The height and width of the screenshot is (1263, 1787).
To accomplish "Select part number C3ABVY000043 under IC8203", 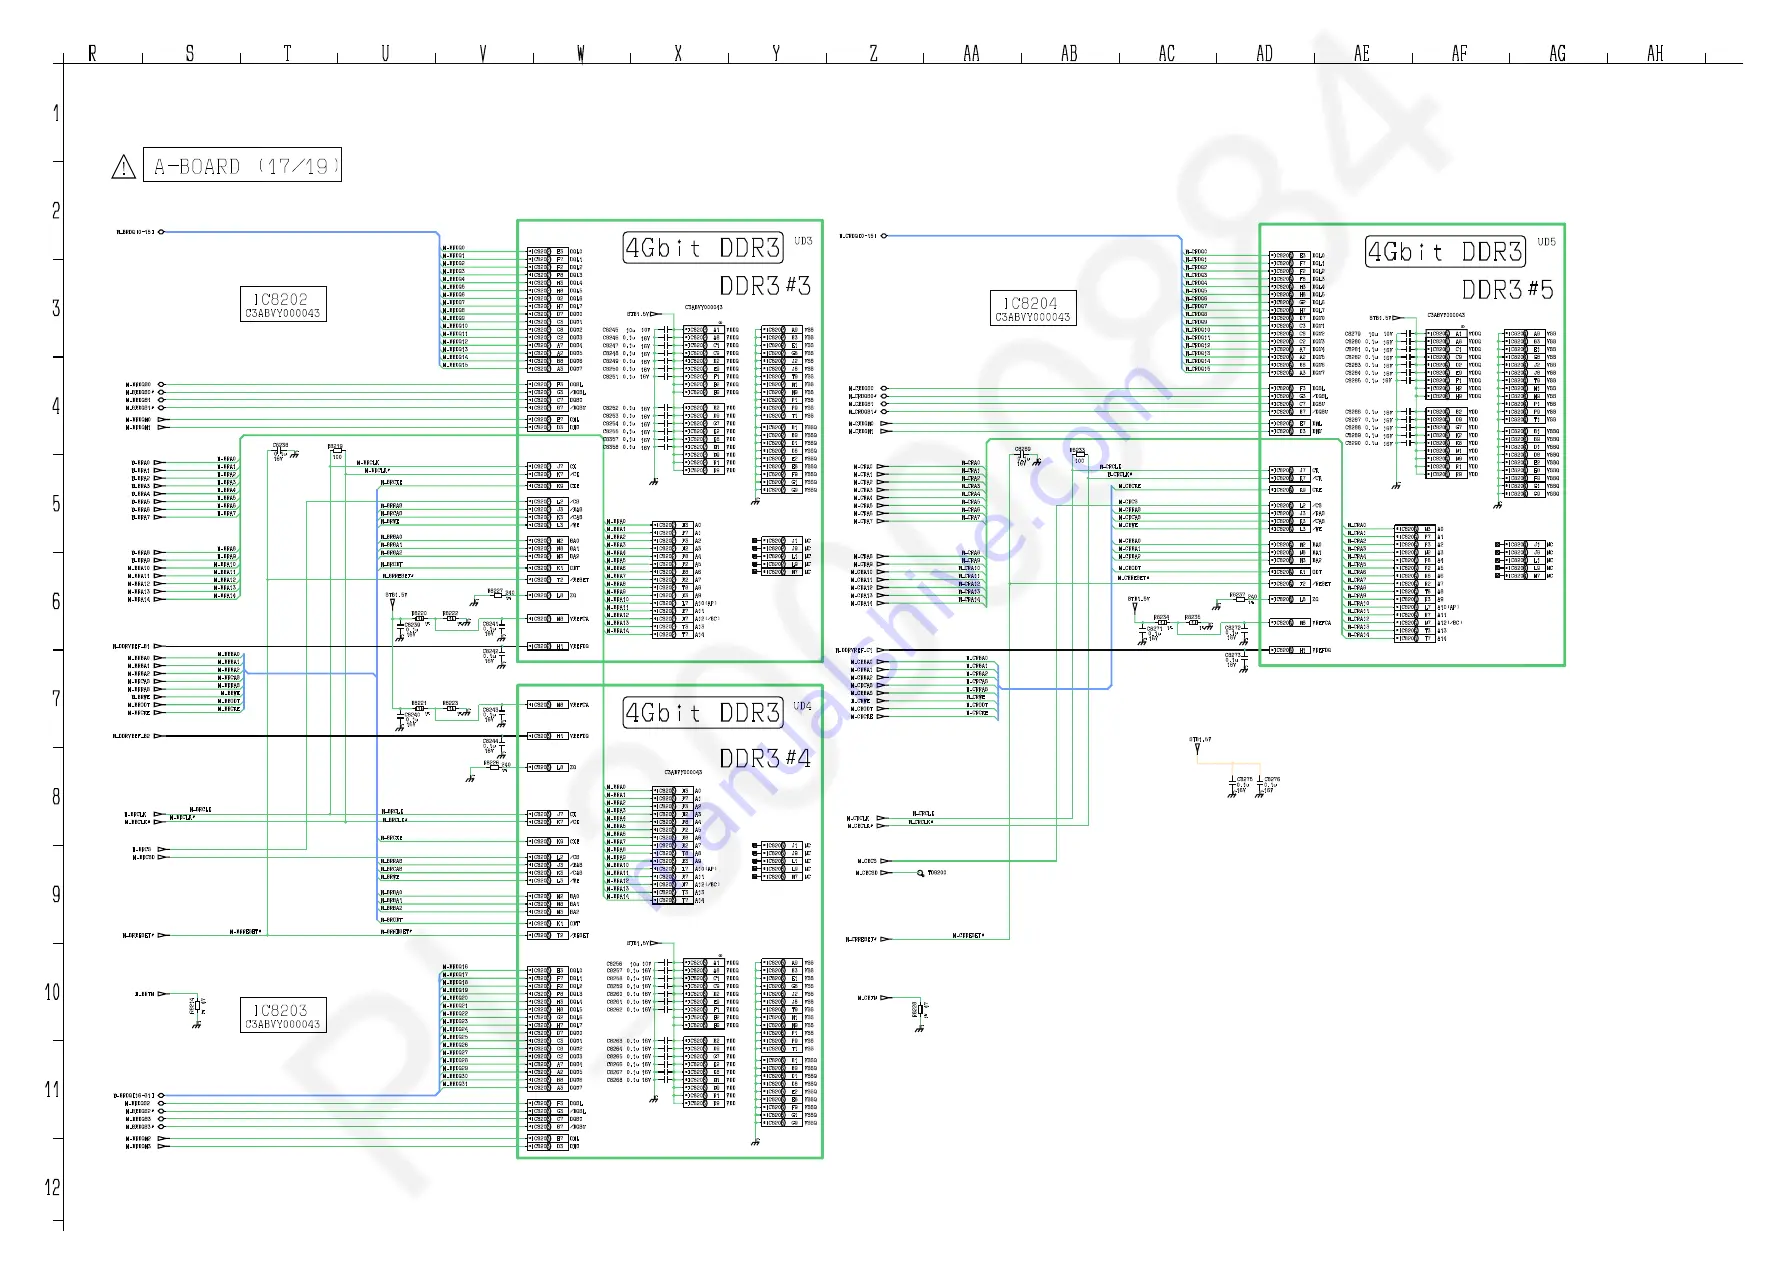I will coord(283,1024).
